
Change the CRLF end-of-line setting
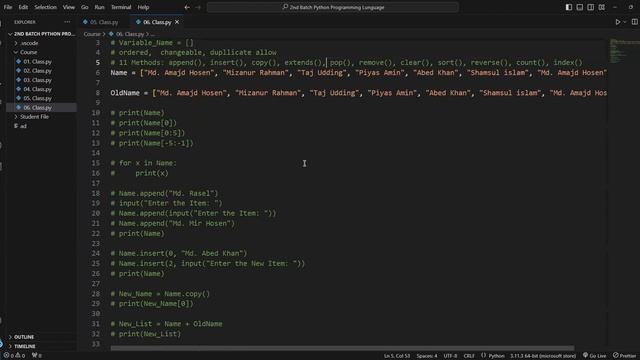pyautogui.click(x=469, y=356)
